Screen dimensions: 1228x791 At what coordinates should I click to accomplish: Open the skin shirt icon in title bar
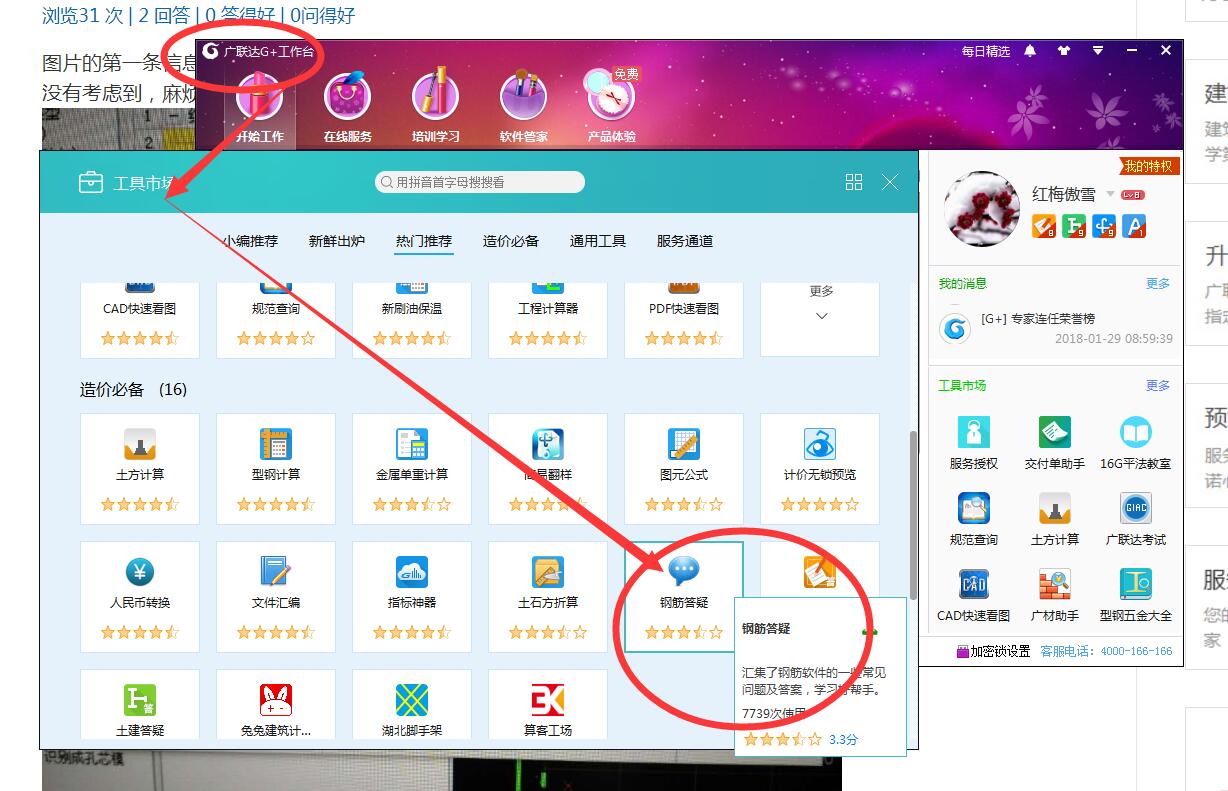point(1063,50)
